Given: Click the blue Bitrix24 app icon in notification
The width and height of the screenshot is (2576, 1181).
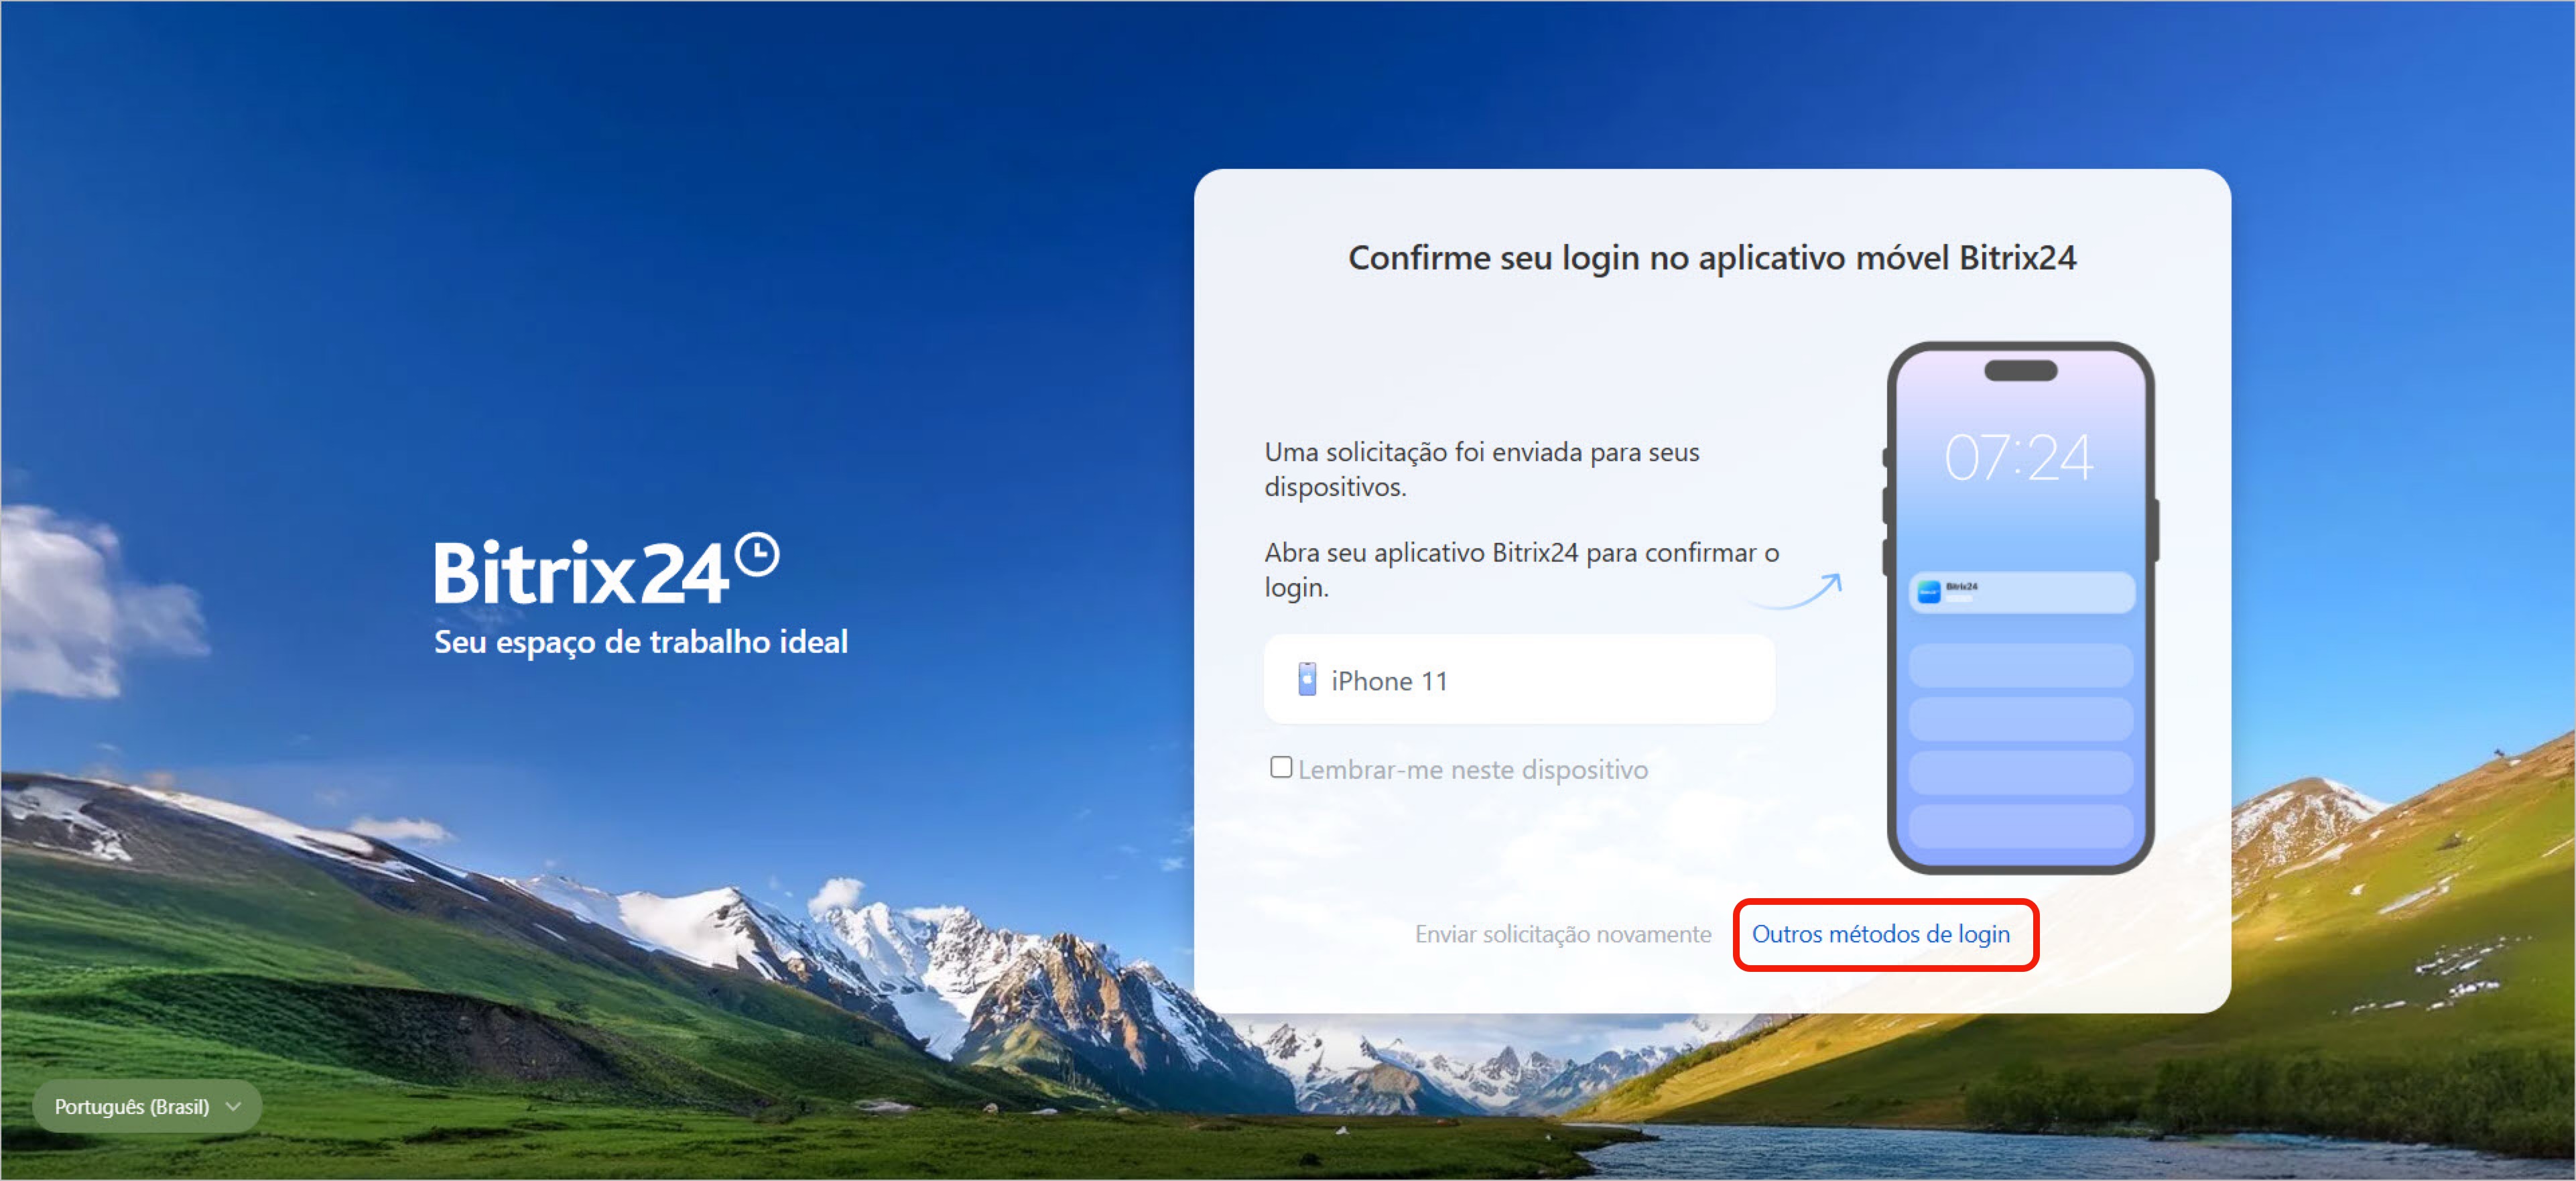Looking at the screenshot, I should (x=1928, y=592).
